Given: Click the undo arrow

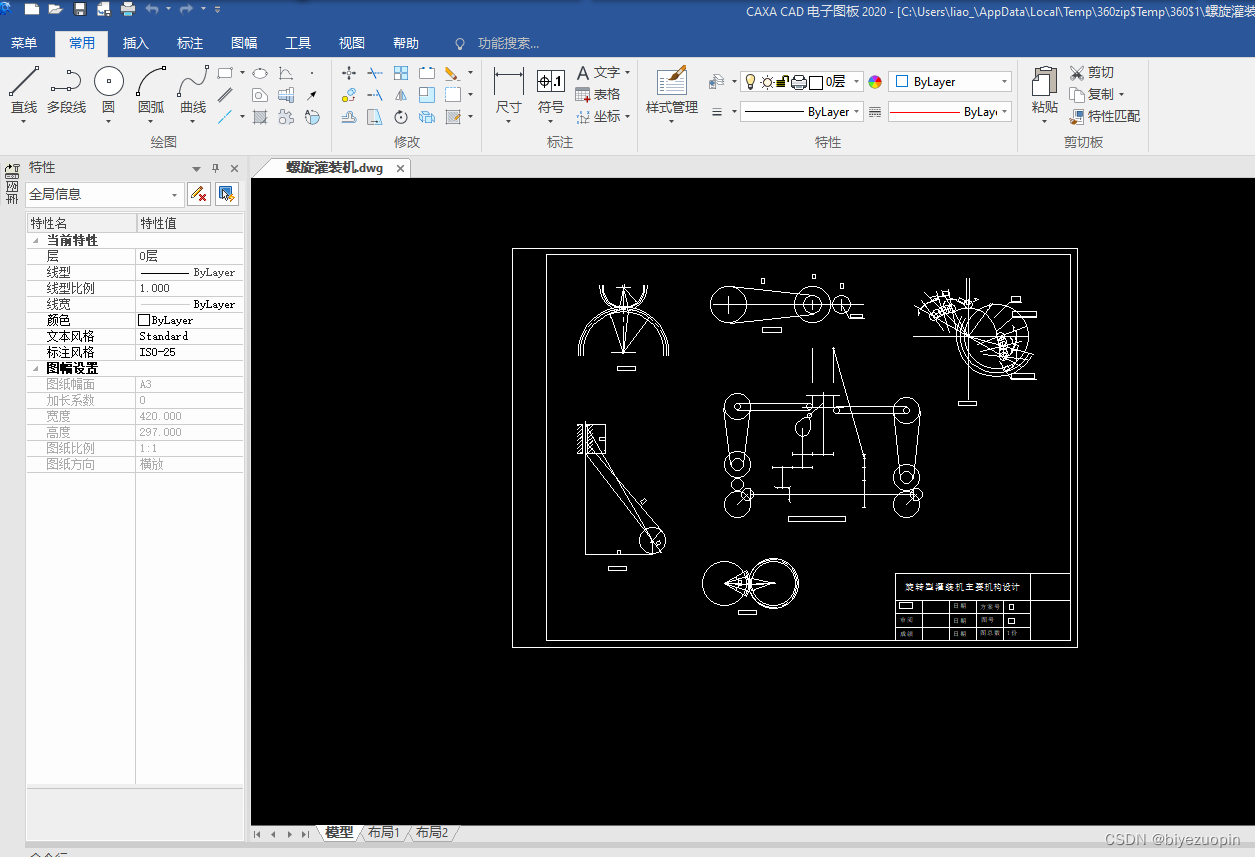Looking at the screenshot, I should pos(152,9).
